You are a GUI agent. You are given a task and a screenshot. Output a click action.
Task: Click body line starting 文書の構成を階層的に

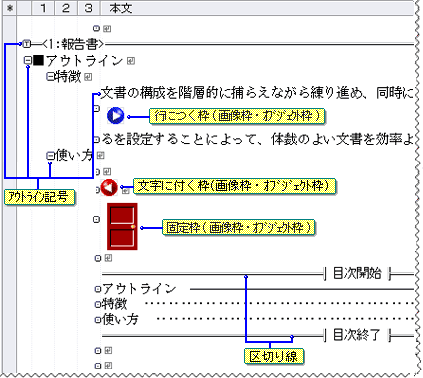(257, 93)
